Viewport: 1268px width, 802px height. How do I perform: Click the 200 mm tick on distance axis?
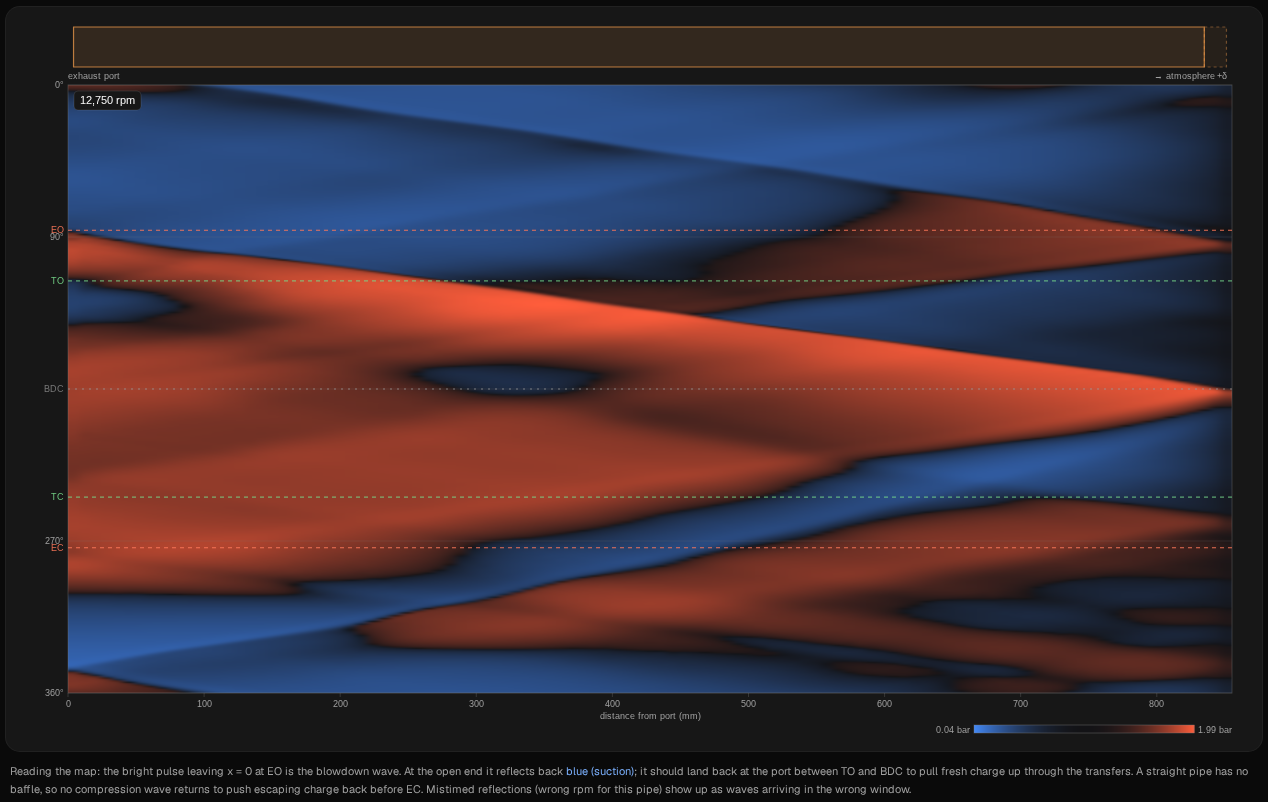[x=341, y=704]
